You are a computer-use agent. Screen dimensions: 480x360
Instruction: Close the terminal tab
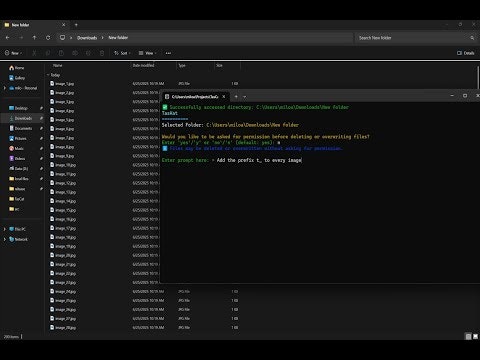point(224,97)
